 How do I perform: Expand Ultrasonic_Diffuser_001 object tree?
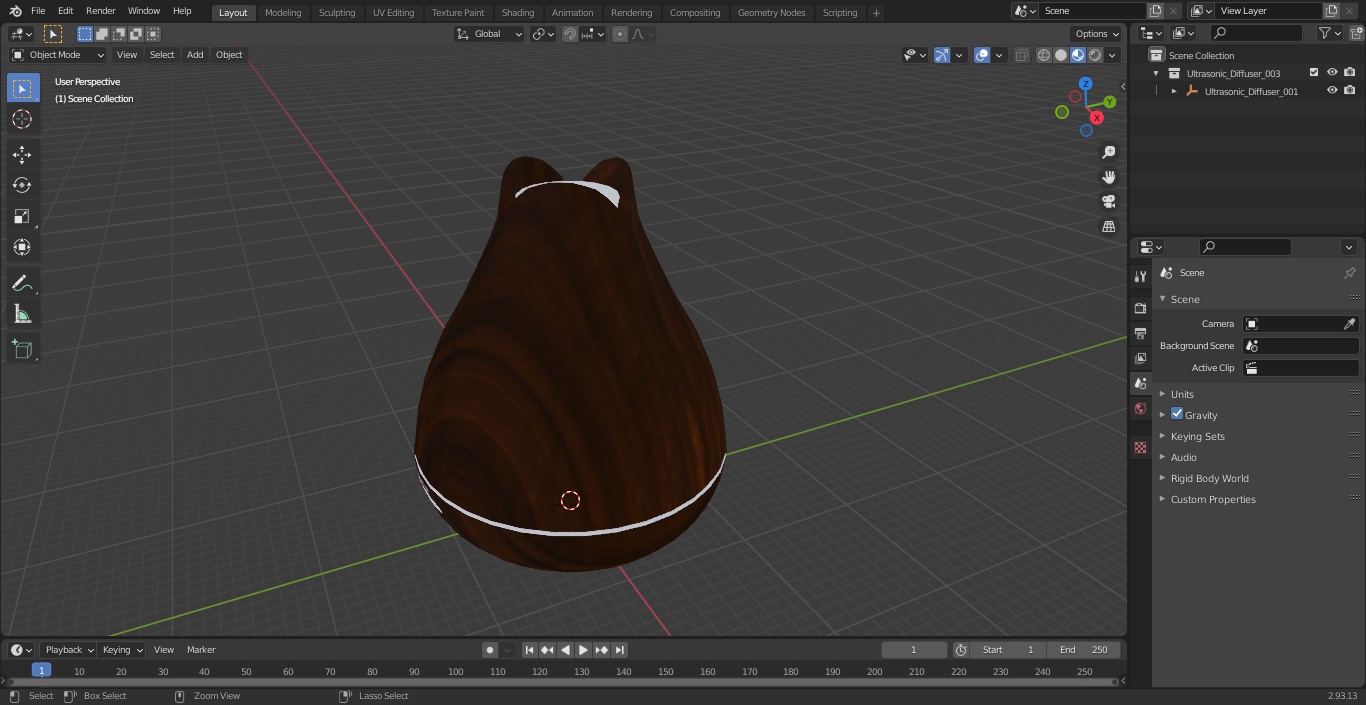point(1174,91)
